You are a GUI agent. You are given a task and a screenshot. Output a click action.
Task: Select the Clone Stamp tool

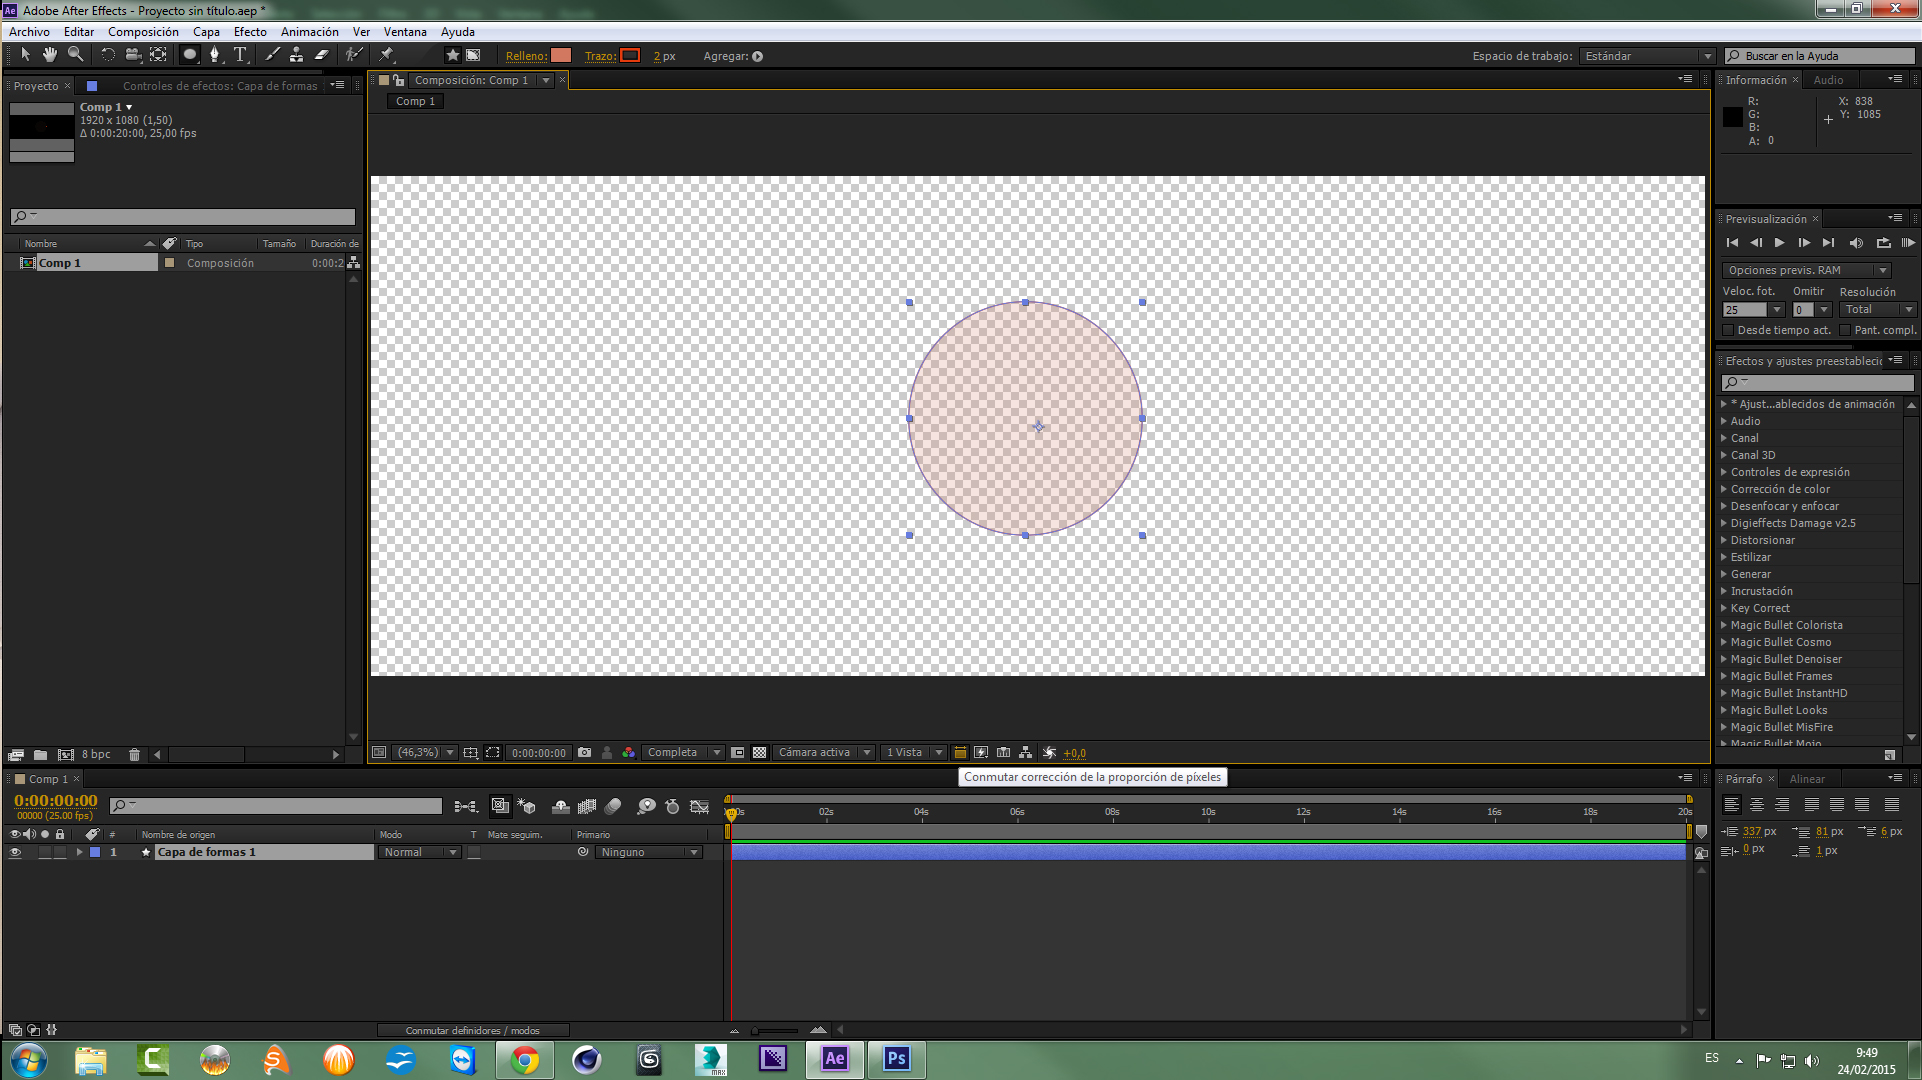(297, 55)
